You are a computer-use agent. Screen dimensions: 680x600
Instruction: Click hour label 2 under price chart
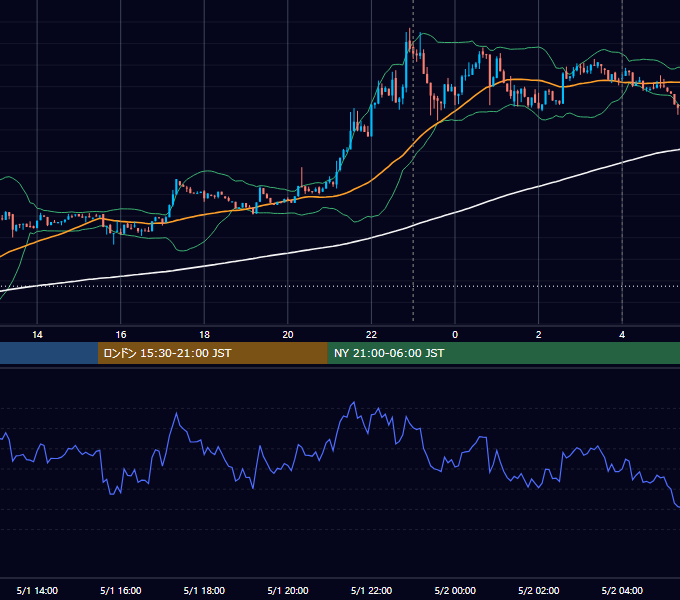539,335
